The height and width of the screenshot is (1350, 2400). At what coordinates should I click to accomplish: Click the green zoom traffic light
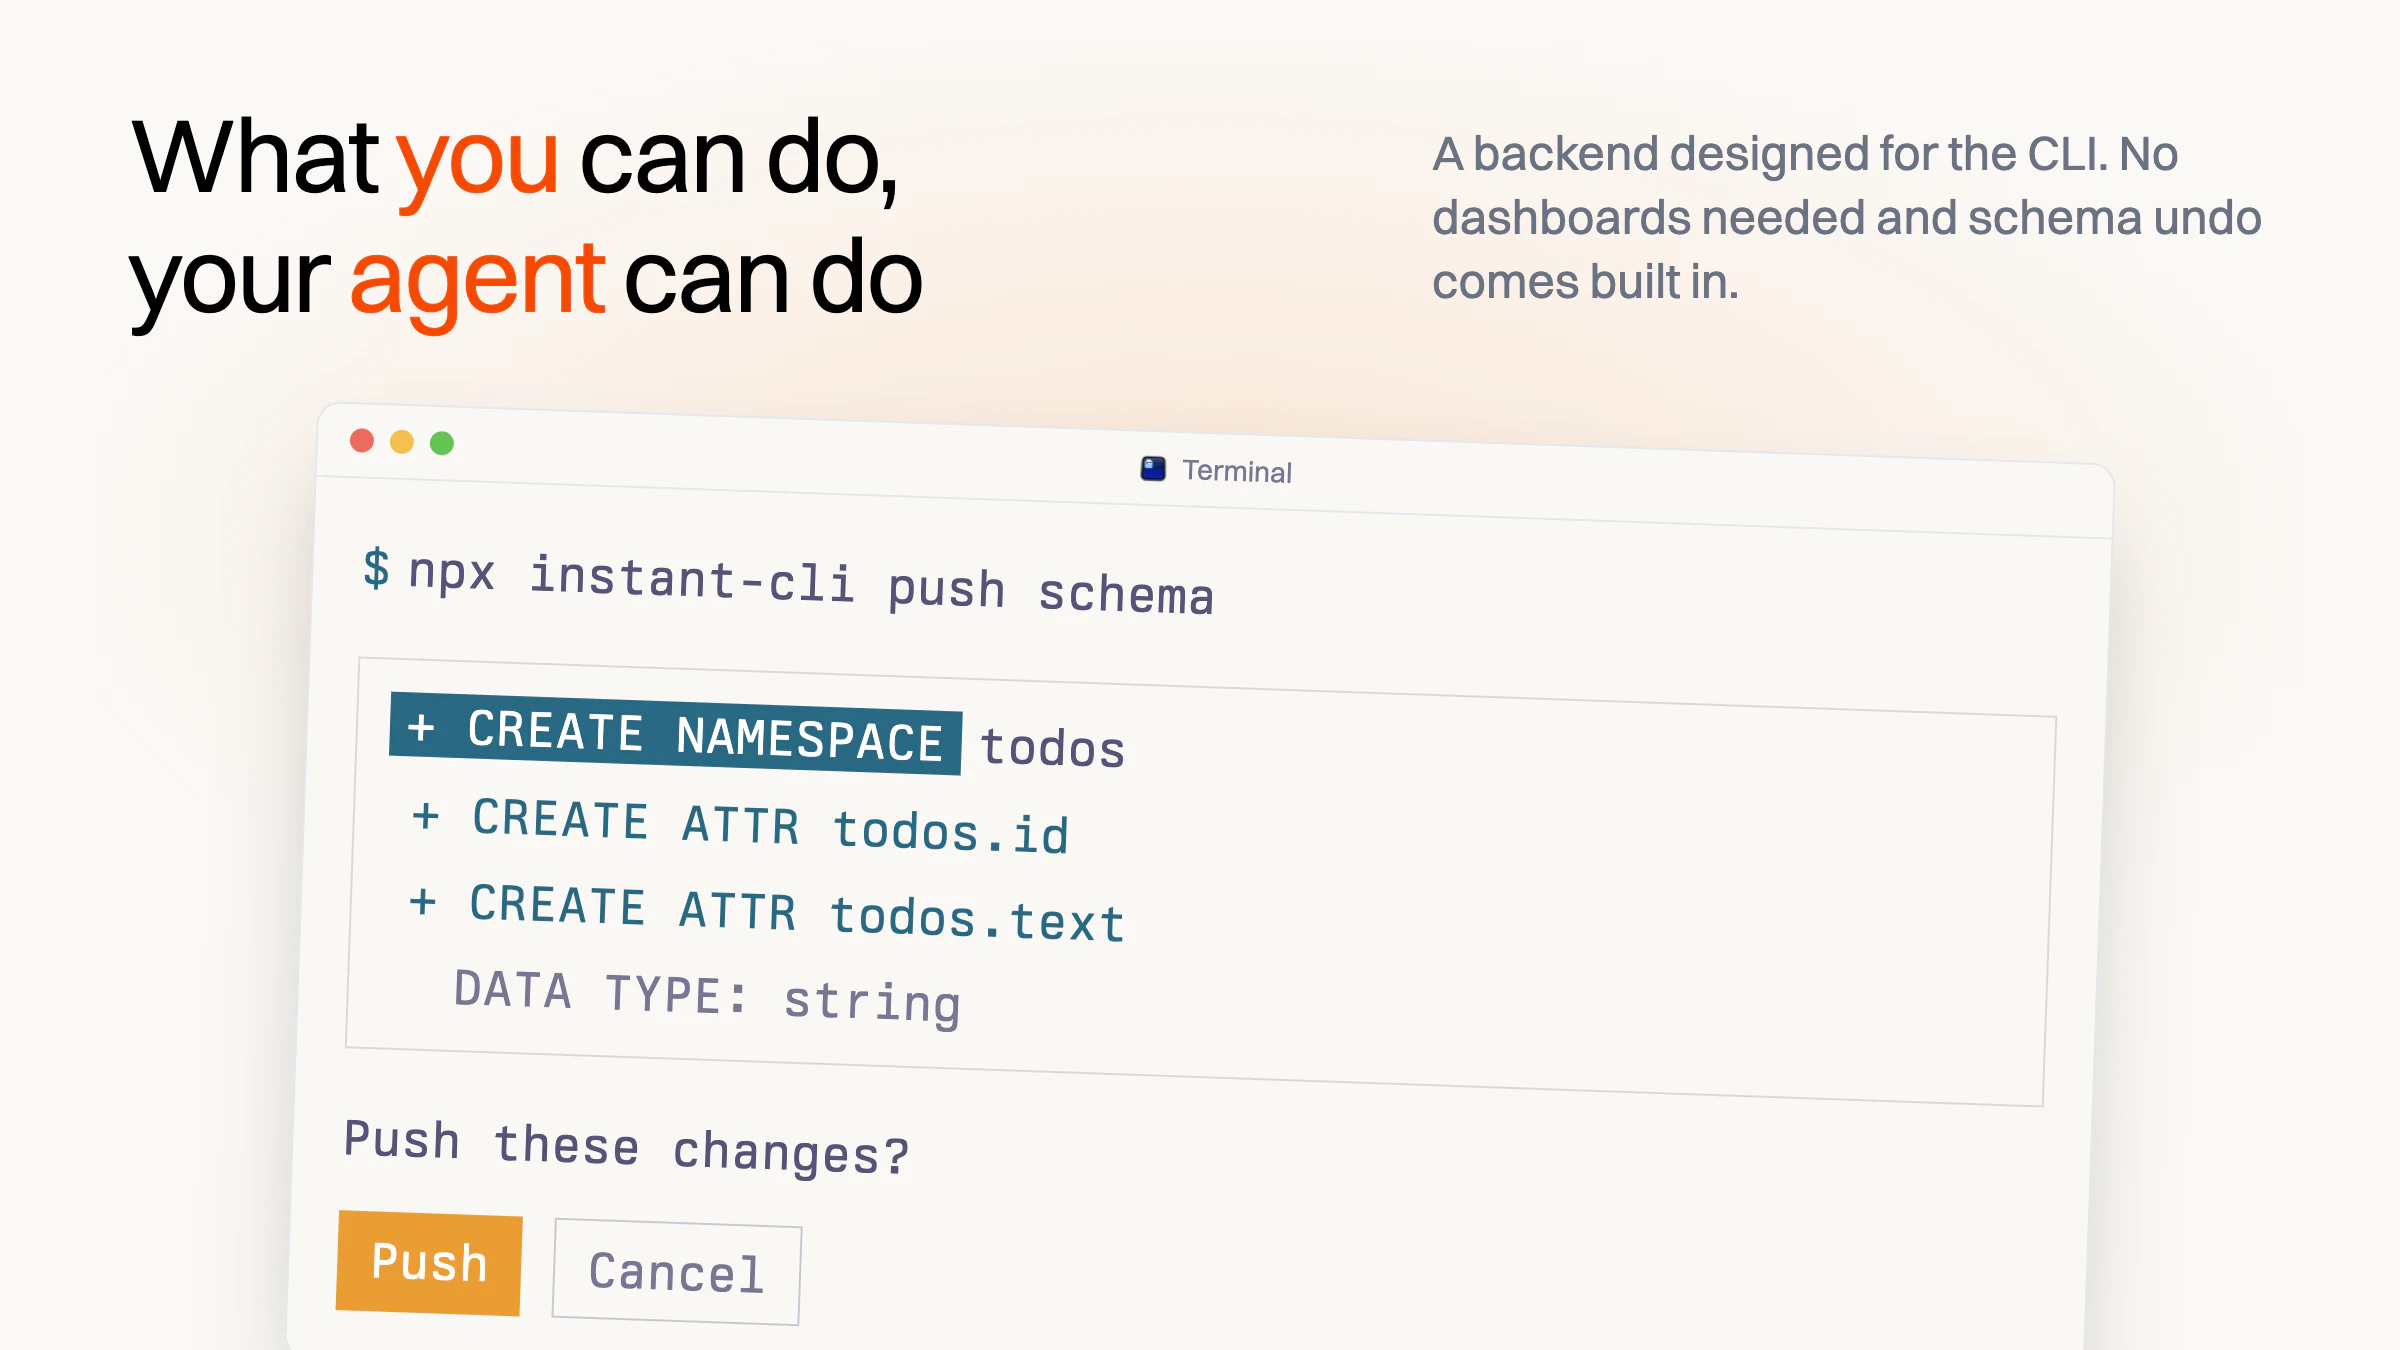point(441,442)
